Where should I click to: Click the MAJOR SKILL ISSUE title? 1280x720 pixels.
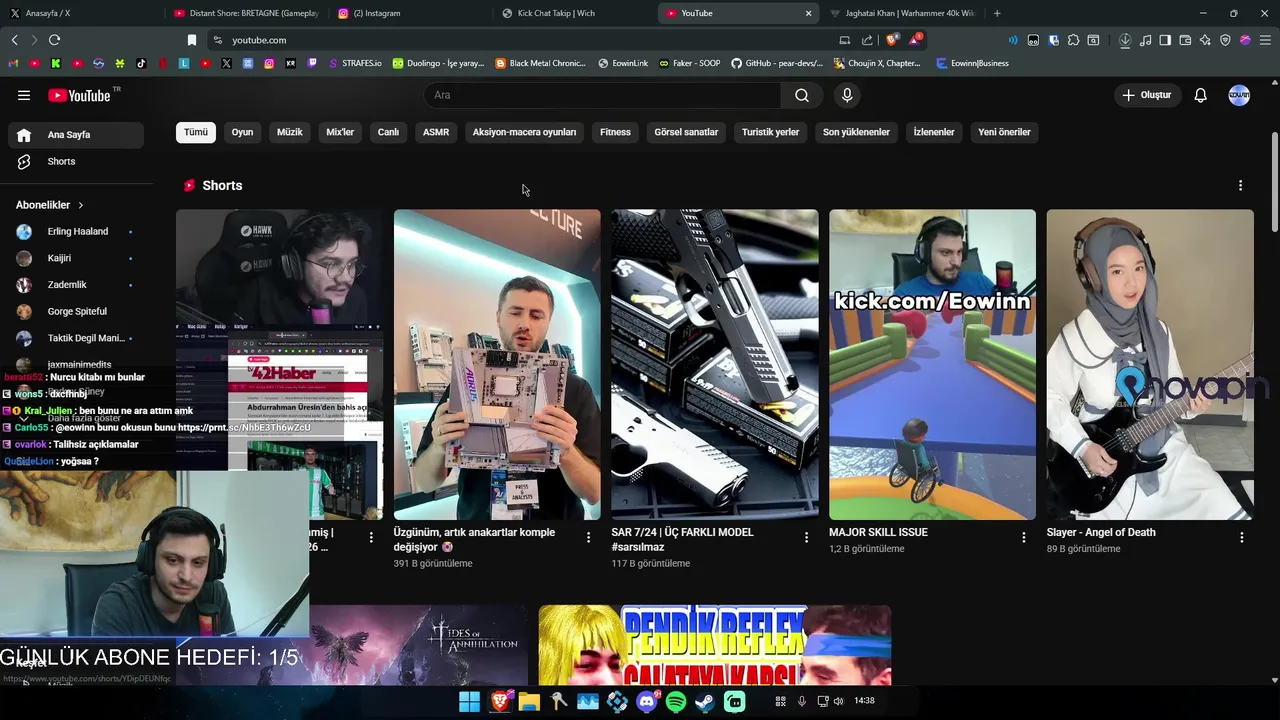tap(878, 533)
